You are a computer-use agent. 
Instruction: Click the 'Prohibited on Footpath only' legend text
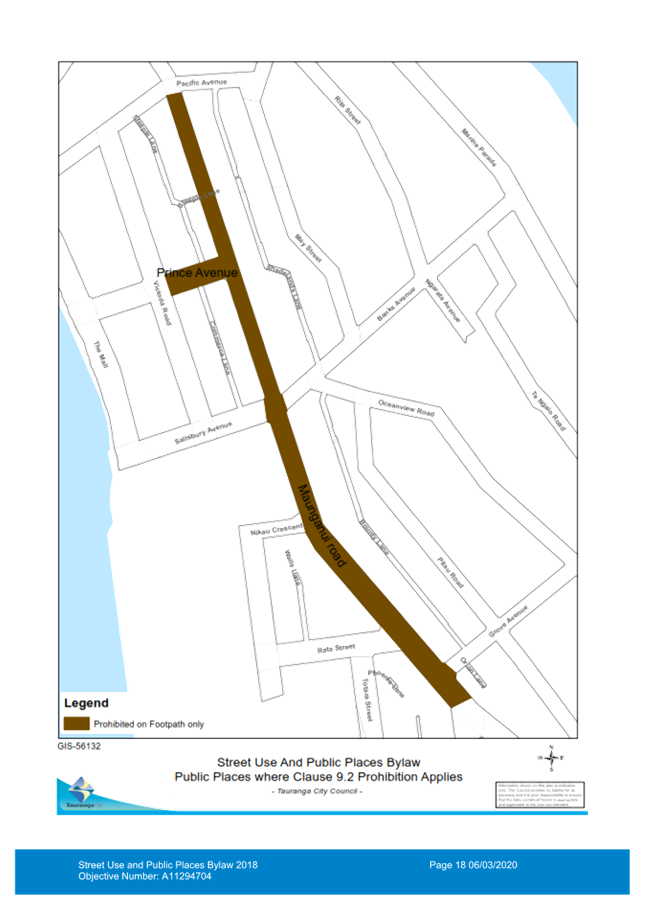(x=149, y=723)
